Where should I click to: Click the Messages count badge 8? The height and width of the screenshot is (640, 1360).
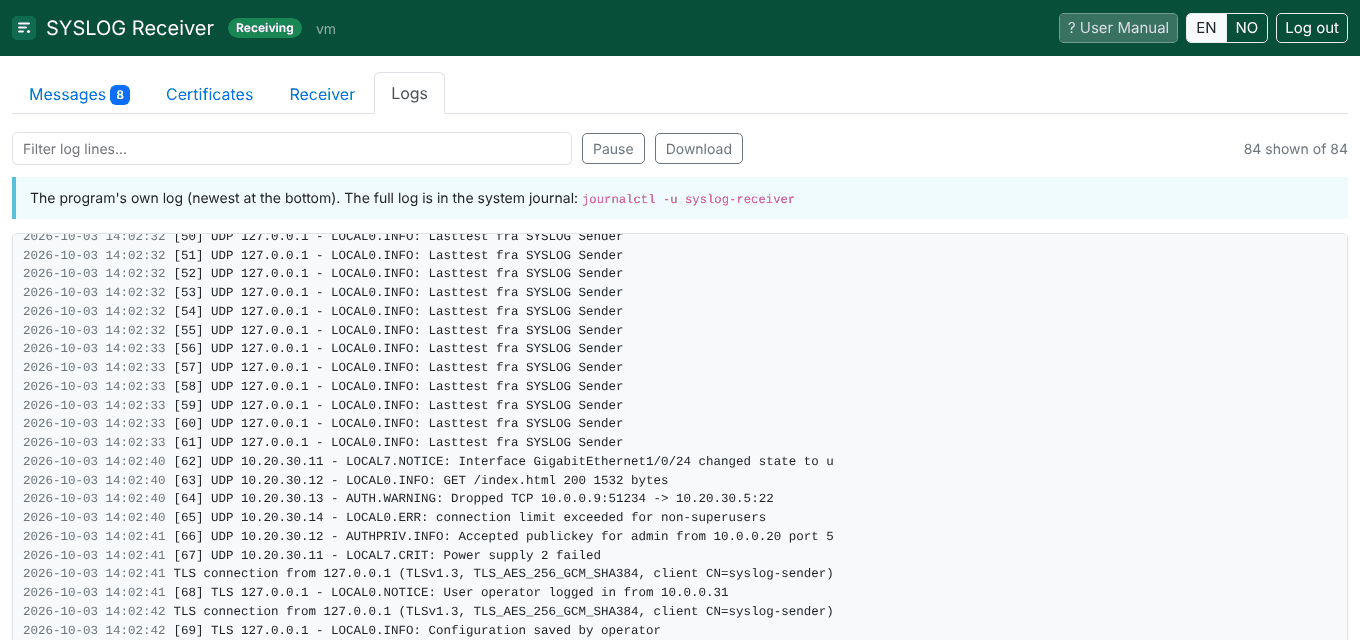pos(120,95)
